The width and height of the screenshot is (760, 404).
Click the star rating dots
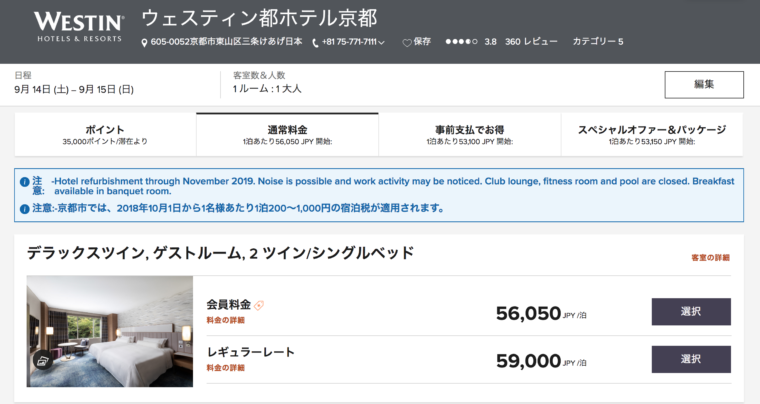click(x=461, y=42)
